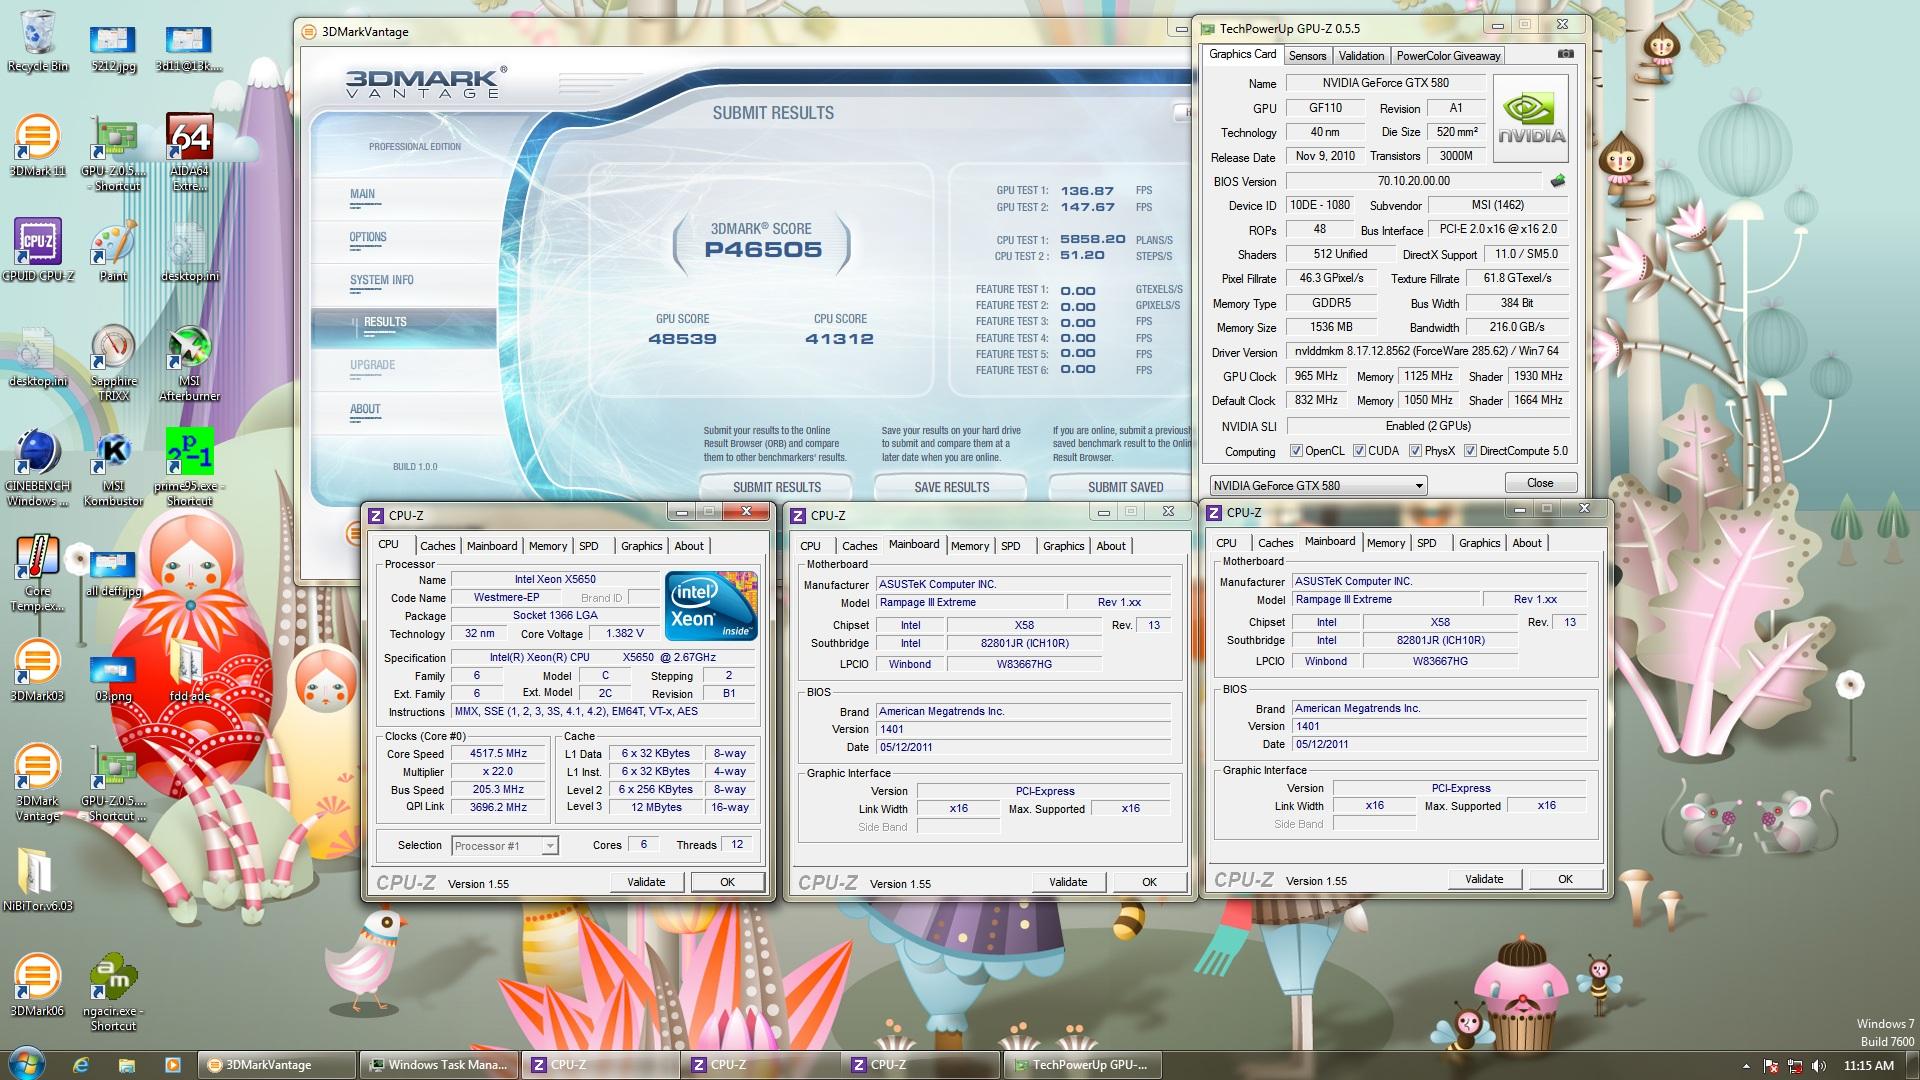Open Memory tab in middle CPU-Z window
This screenshot has height=1080, width=1920.
tap(970, 546)
